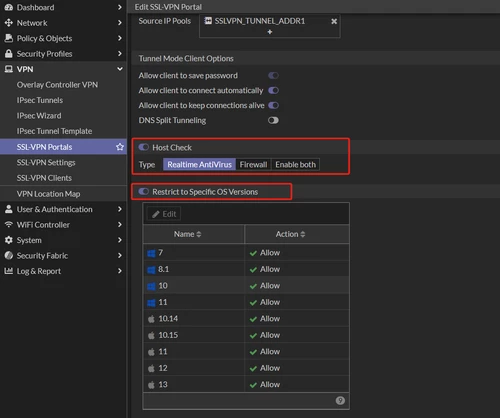Enable DNS Split Tunneling switch
500x418 pixels.
tap(273, 120)
